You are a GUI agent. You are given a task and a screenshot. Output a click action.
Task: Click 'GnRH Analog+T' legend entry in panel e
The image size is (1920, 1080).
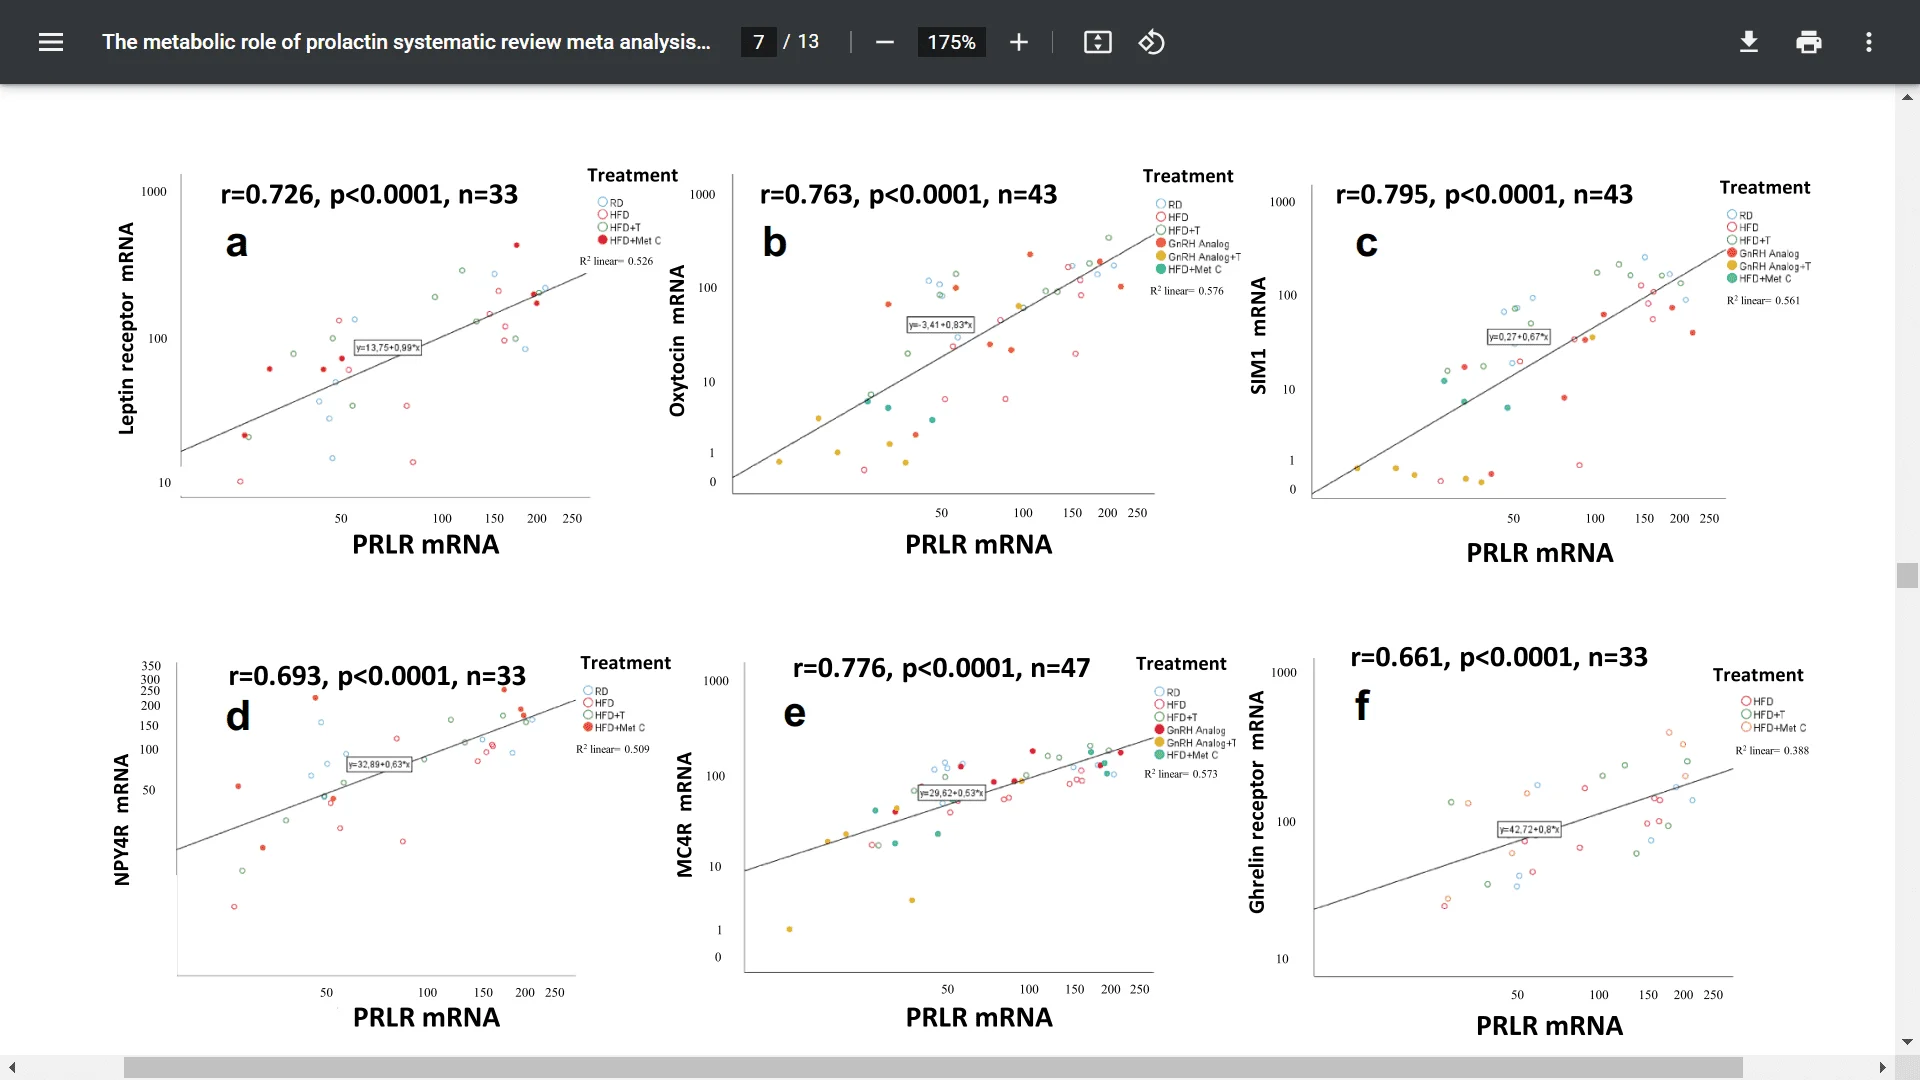(x=1196, y=743)
